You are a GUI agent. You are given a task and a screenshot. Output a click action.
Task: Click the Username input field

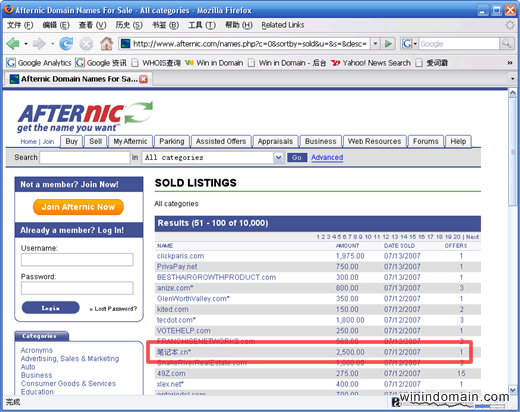point(77,260)
